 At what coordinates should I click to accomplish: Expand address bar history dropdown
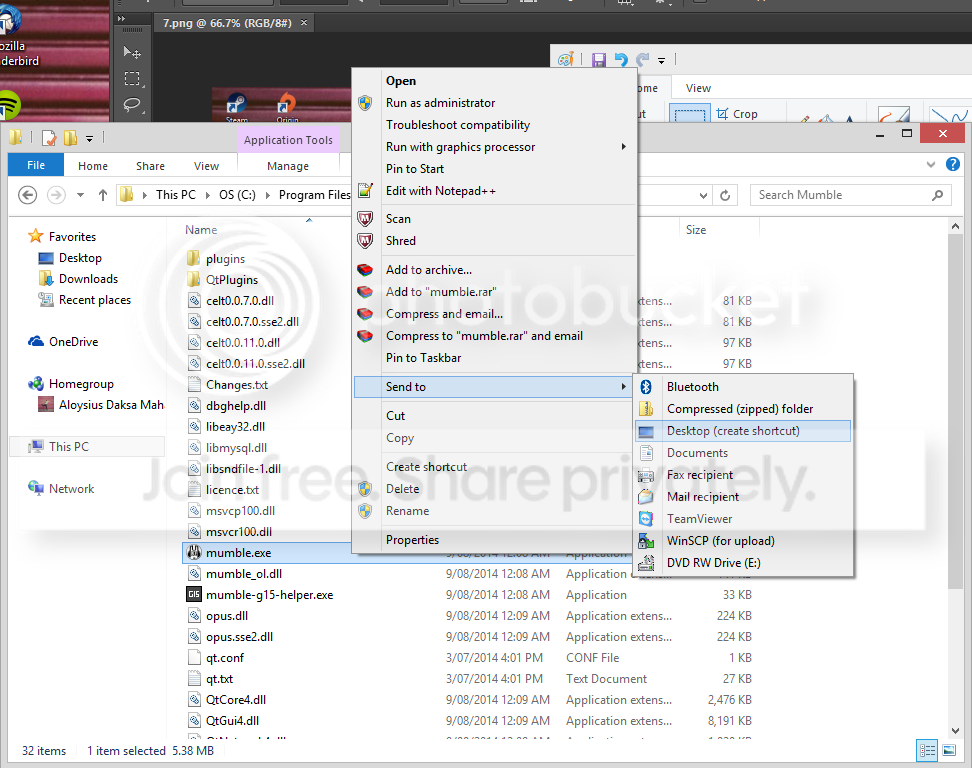[703, 196]
